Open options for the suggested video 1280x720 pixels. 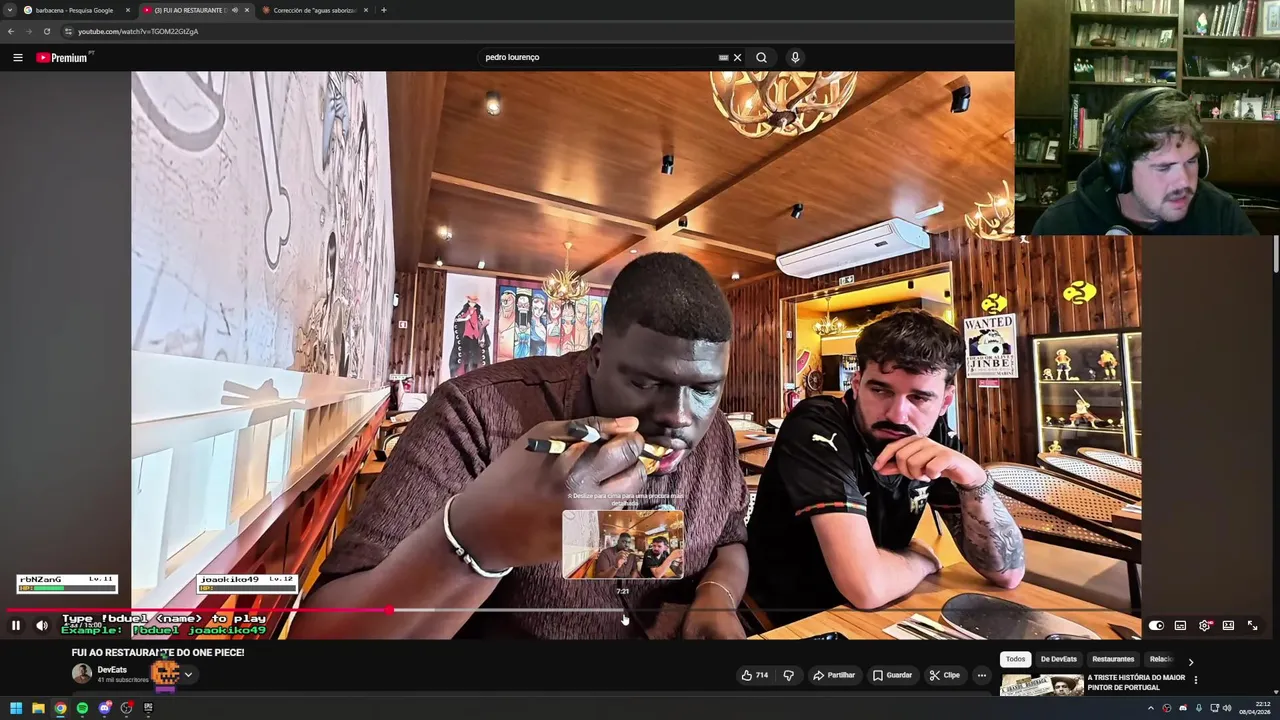(x=1195, y=680)
